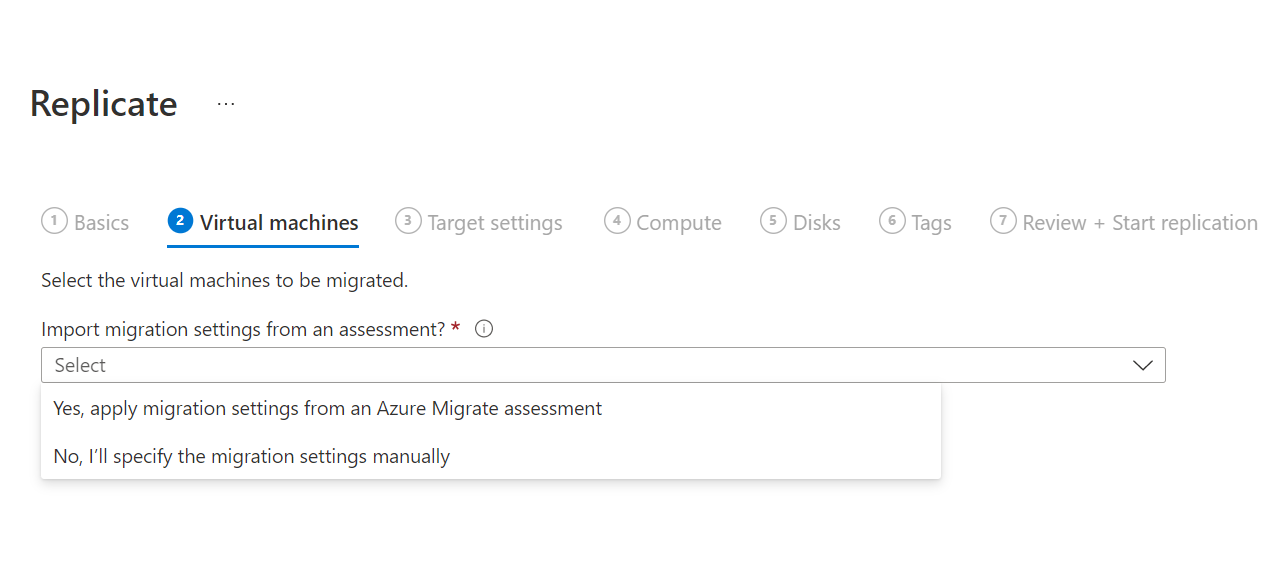Click the Virtual machines tab label
Screen dimensions: 1284x576
pyautogui.click(x=277, y=221)
